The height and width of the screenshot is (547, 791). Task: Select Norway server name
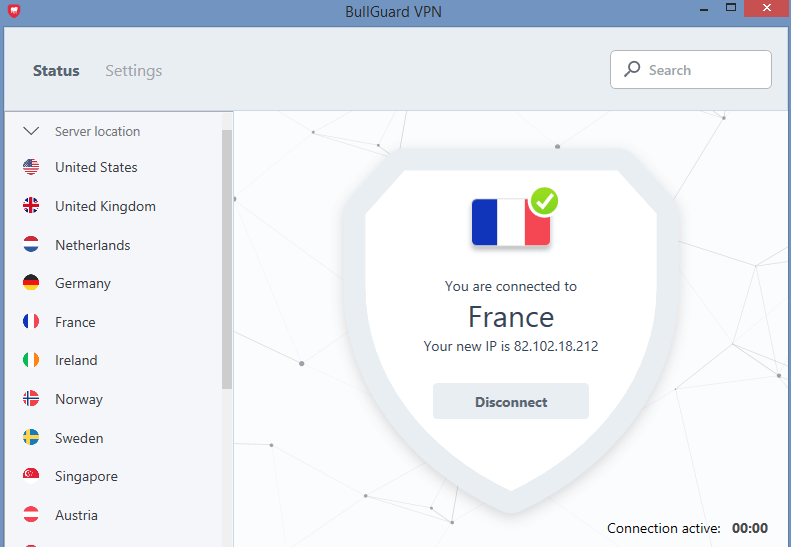click(x=79, y=399)
